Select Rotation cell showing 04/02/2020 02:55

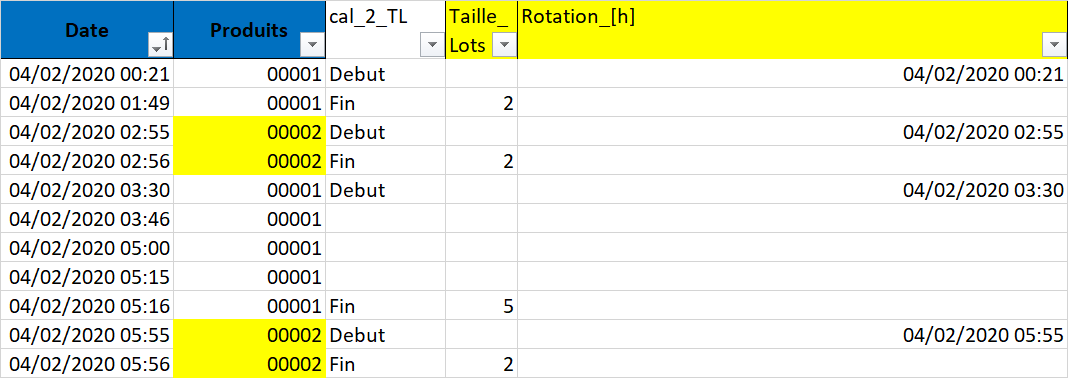793,131
